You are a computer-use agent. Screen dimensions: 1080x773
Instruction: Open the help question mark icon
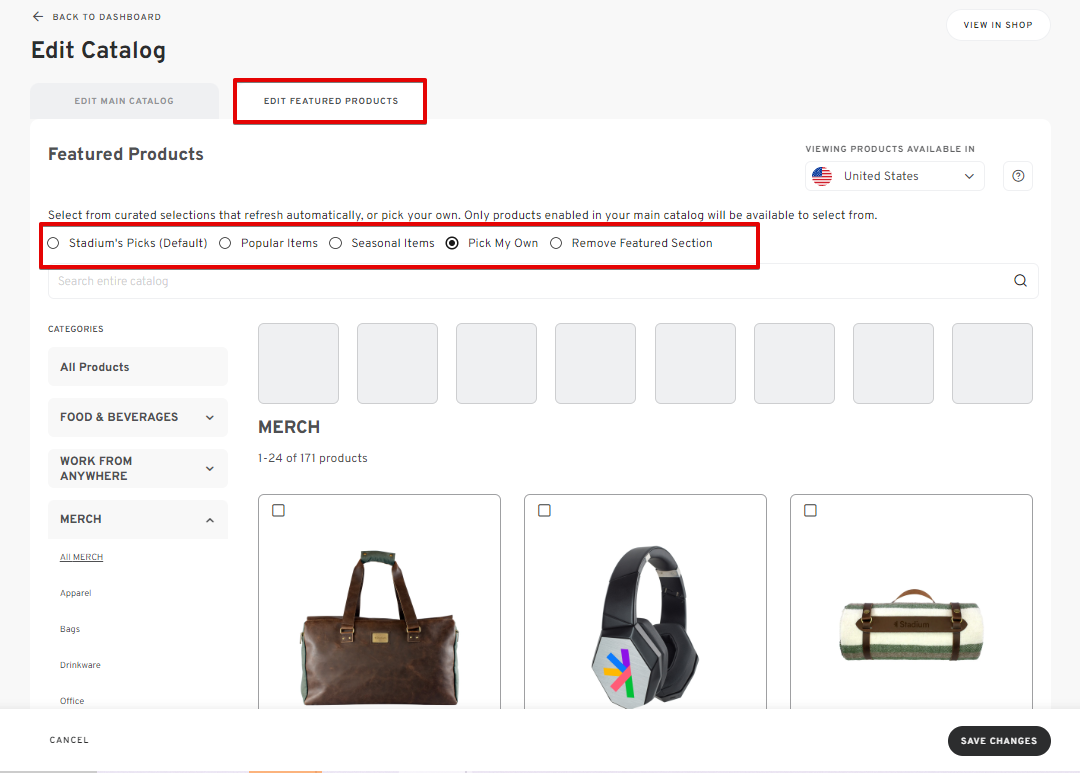point(1018,176)
